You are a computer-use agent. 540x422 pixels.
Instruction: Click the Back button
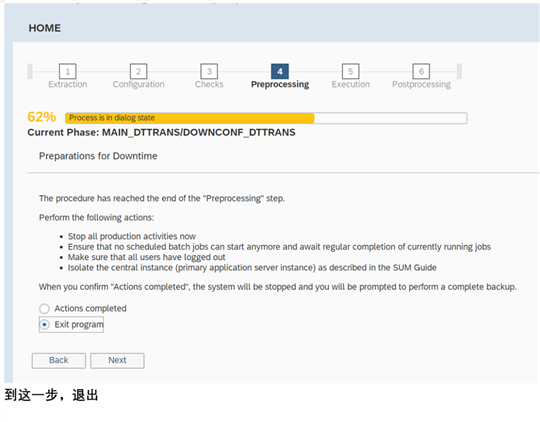tap(59, 360)
